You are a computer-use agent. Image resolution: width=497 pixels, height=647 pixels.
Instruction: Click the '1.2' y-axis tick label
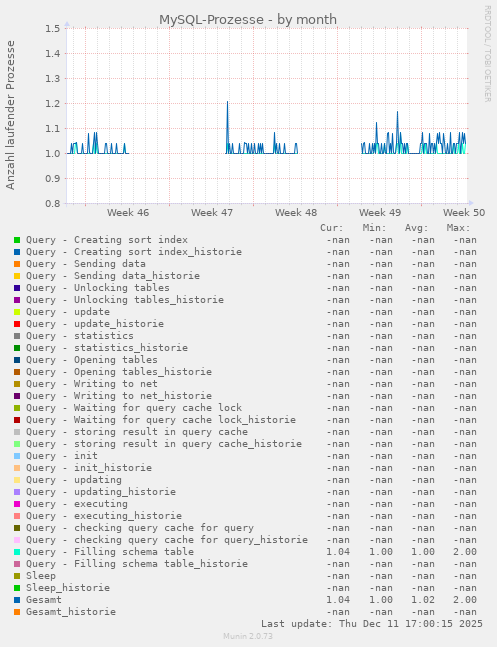52,104
